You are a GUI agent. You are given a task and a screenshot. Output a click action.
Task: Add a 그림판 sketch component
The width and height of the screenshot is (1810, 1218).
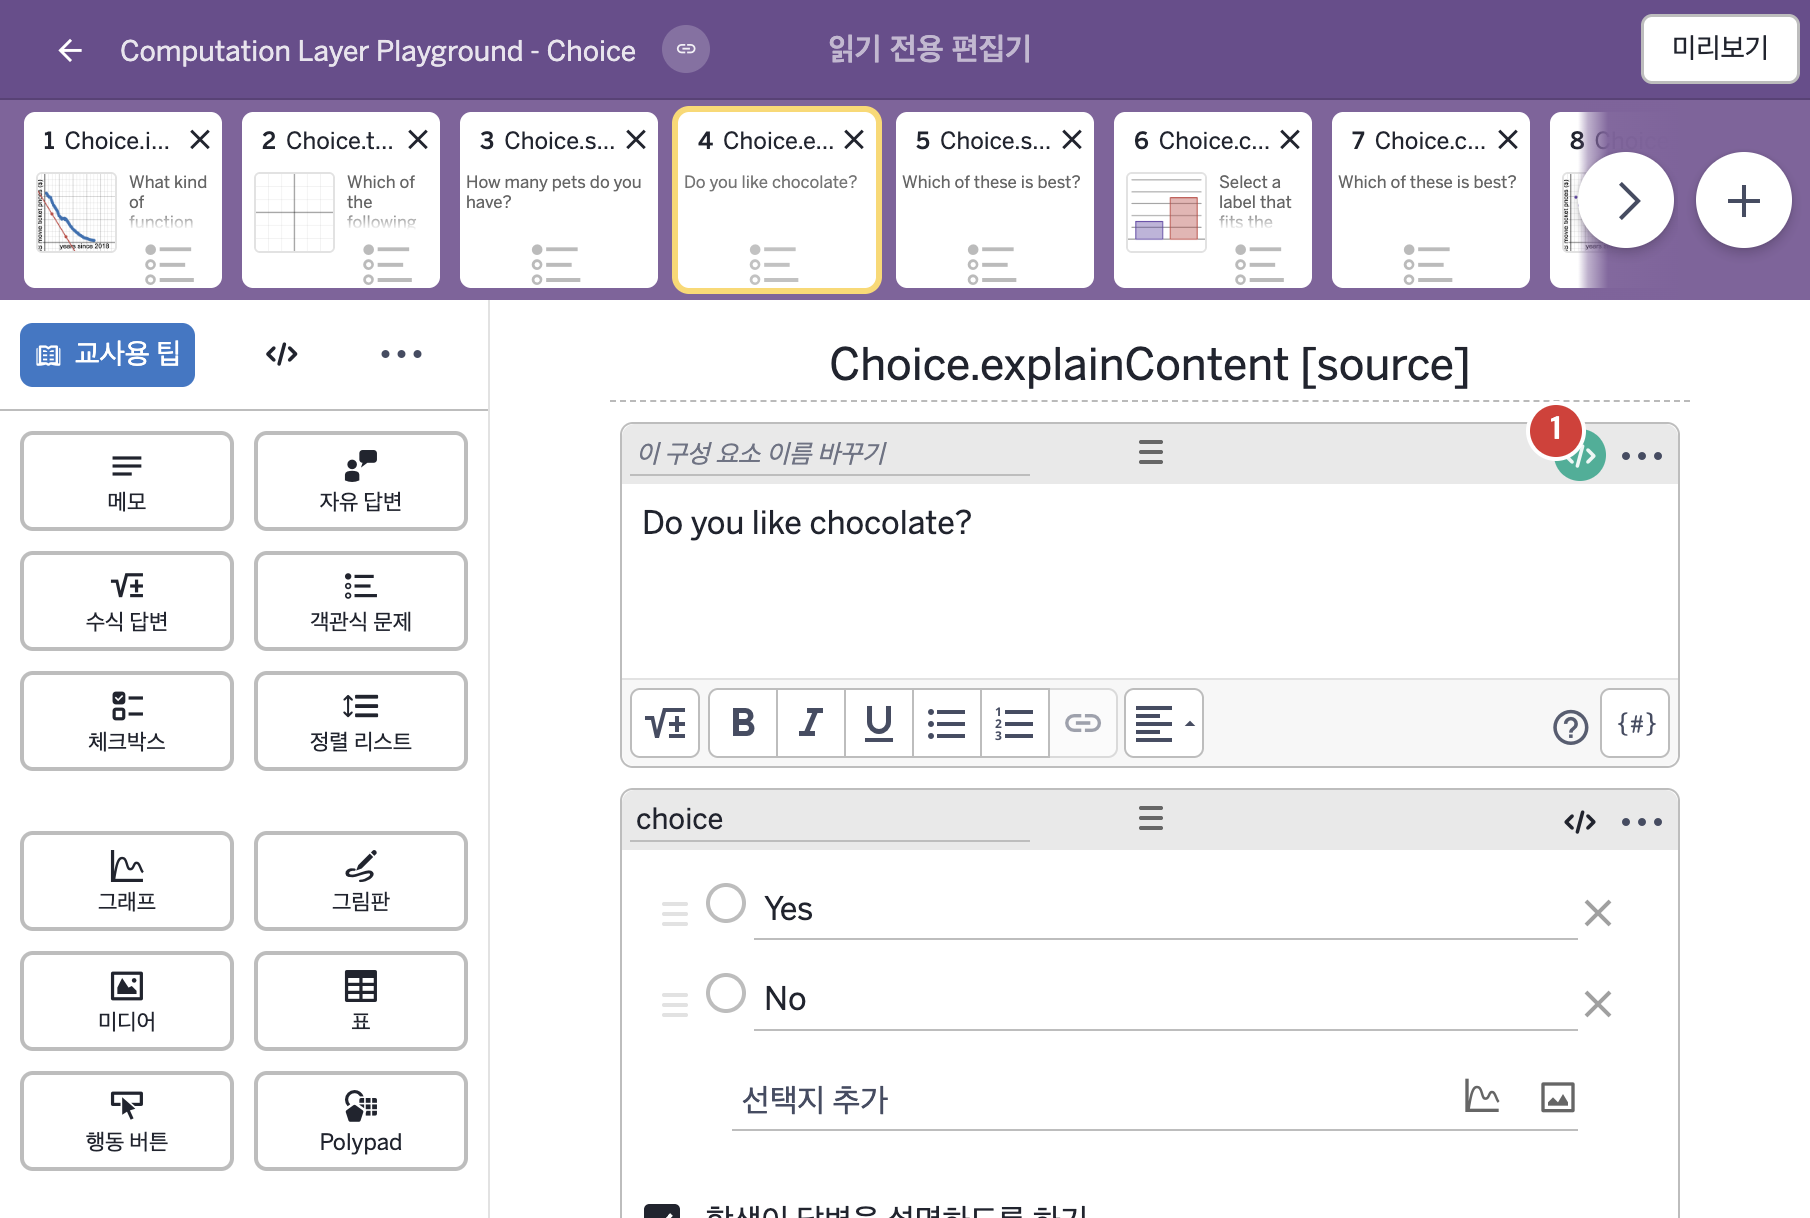click(x=361, y=881)
